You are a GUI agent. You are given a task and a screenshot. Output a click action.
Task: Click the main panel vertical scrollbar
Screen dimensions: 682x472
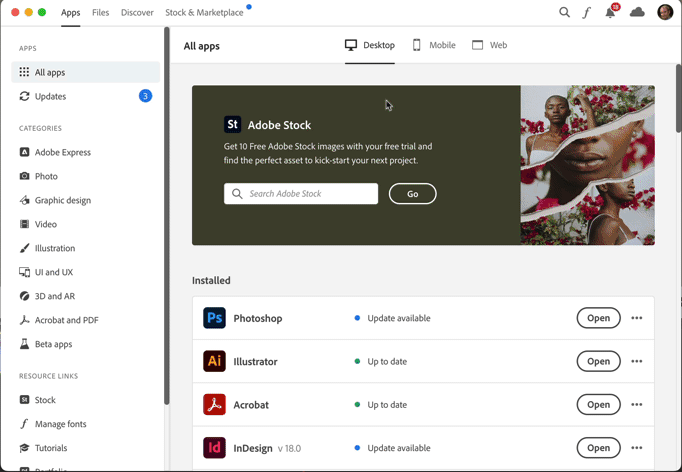pyautogui.click(x=679, y=98)
